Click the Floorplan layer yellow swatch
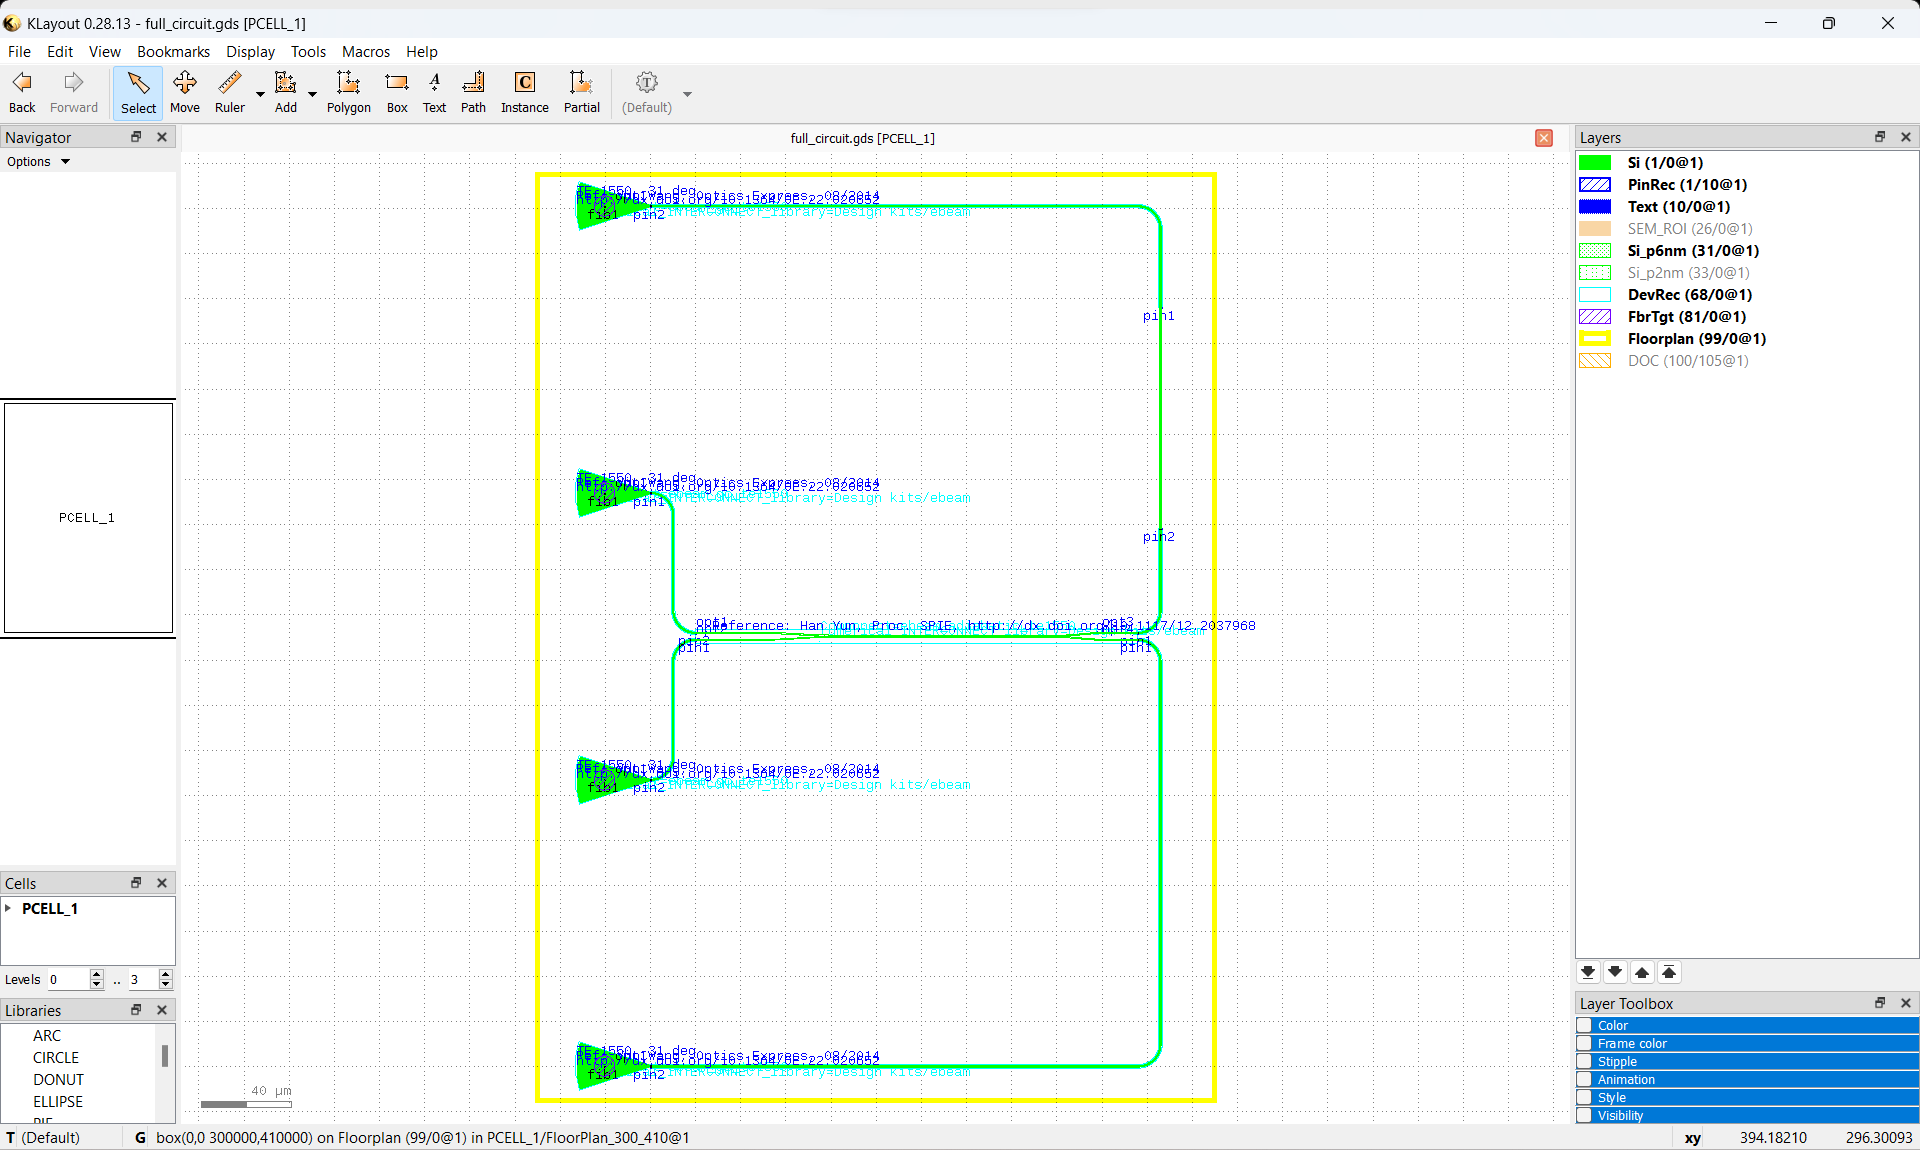This screenshot has height=1150, width=1920. [1595, 338]
